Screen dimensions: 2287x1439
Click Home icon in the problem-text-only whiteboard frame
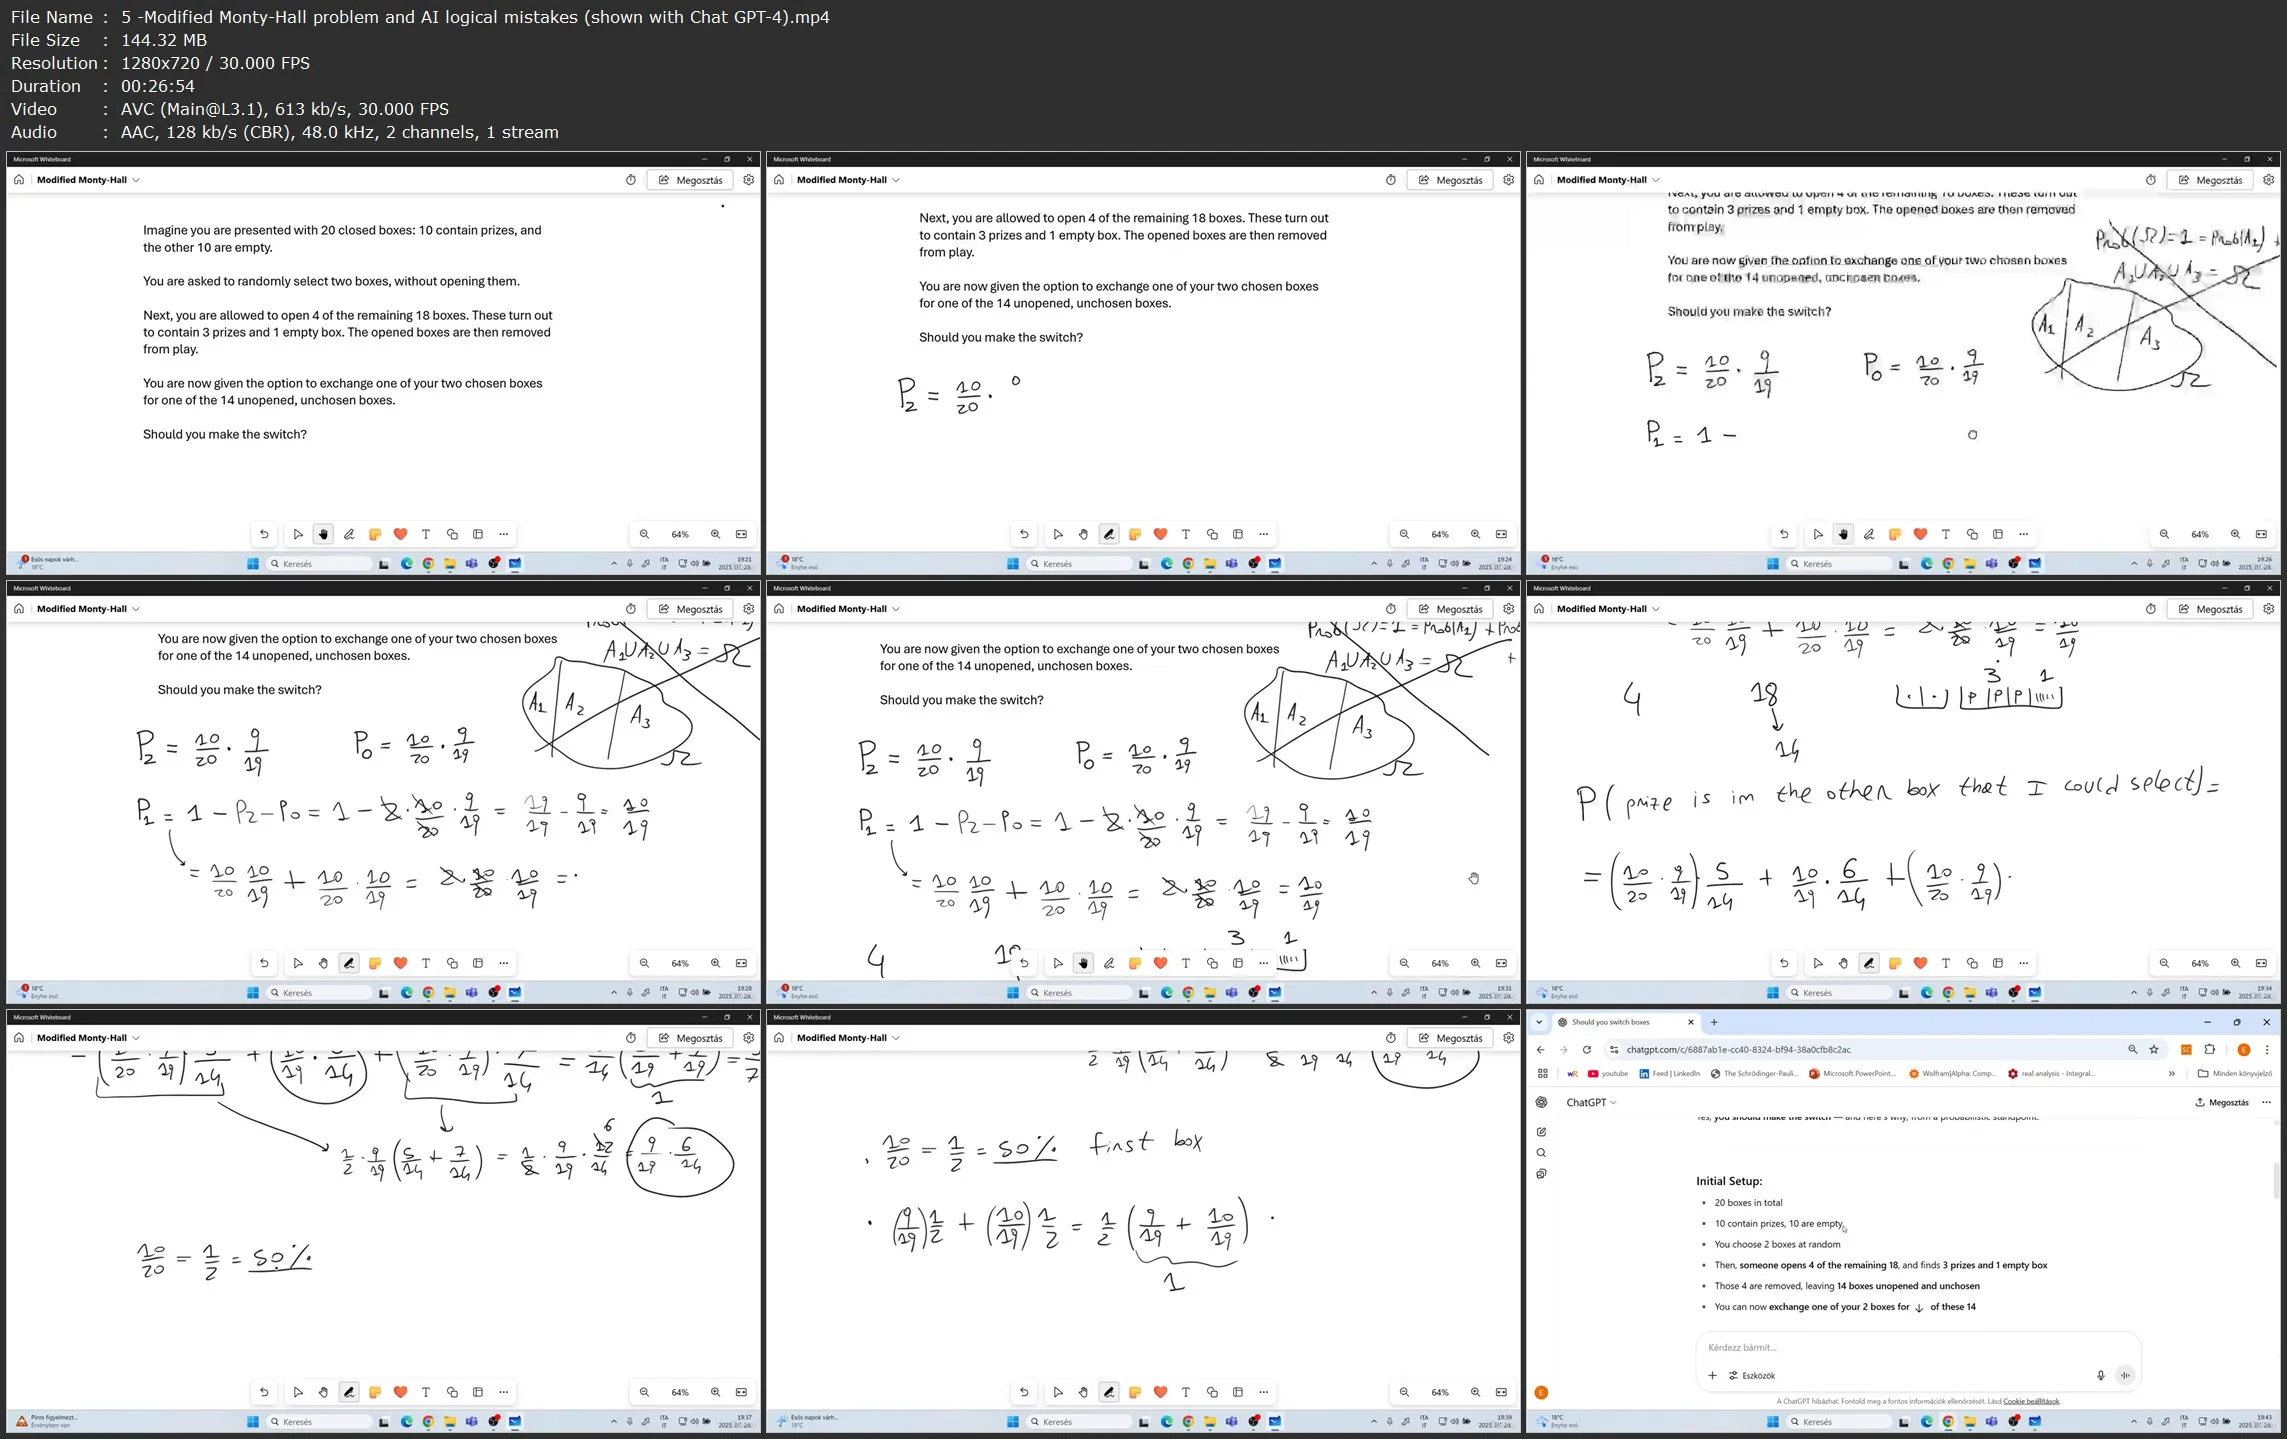click(x=19, y=180)
